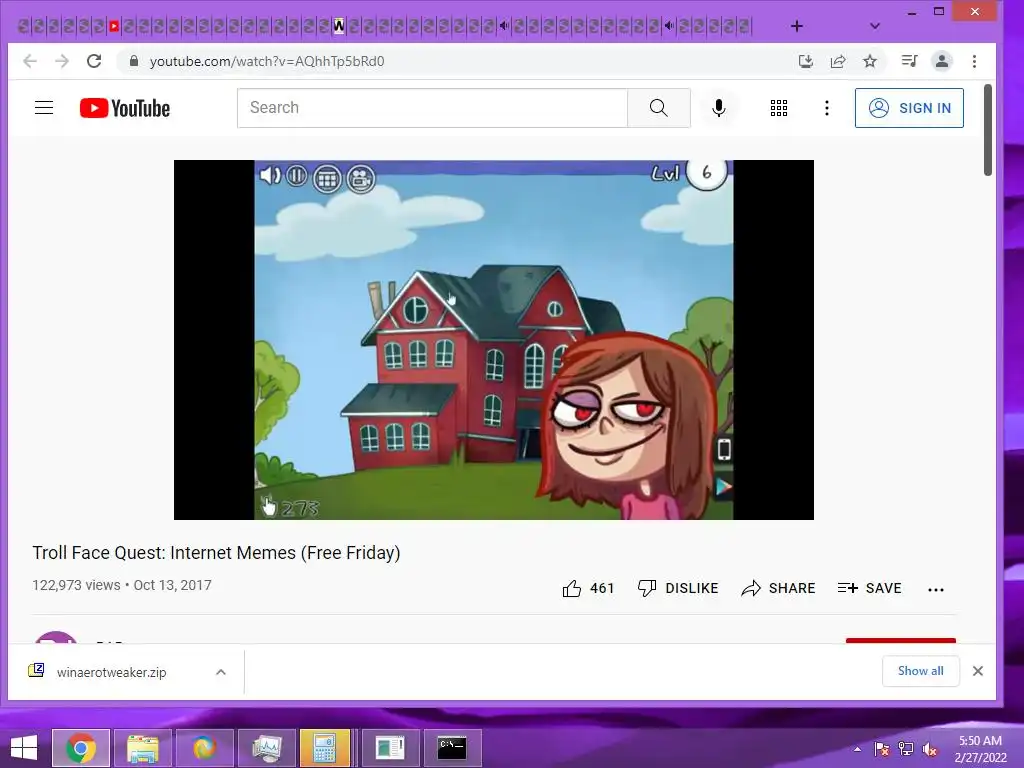Expand winaerotweaker.zip download options chevron
The image size is (1024, 768).
click(x=221, y=672)
